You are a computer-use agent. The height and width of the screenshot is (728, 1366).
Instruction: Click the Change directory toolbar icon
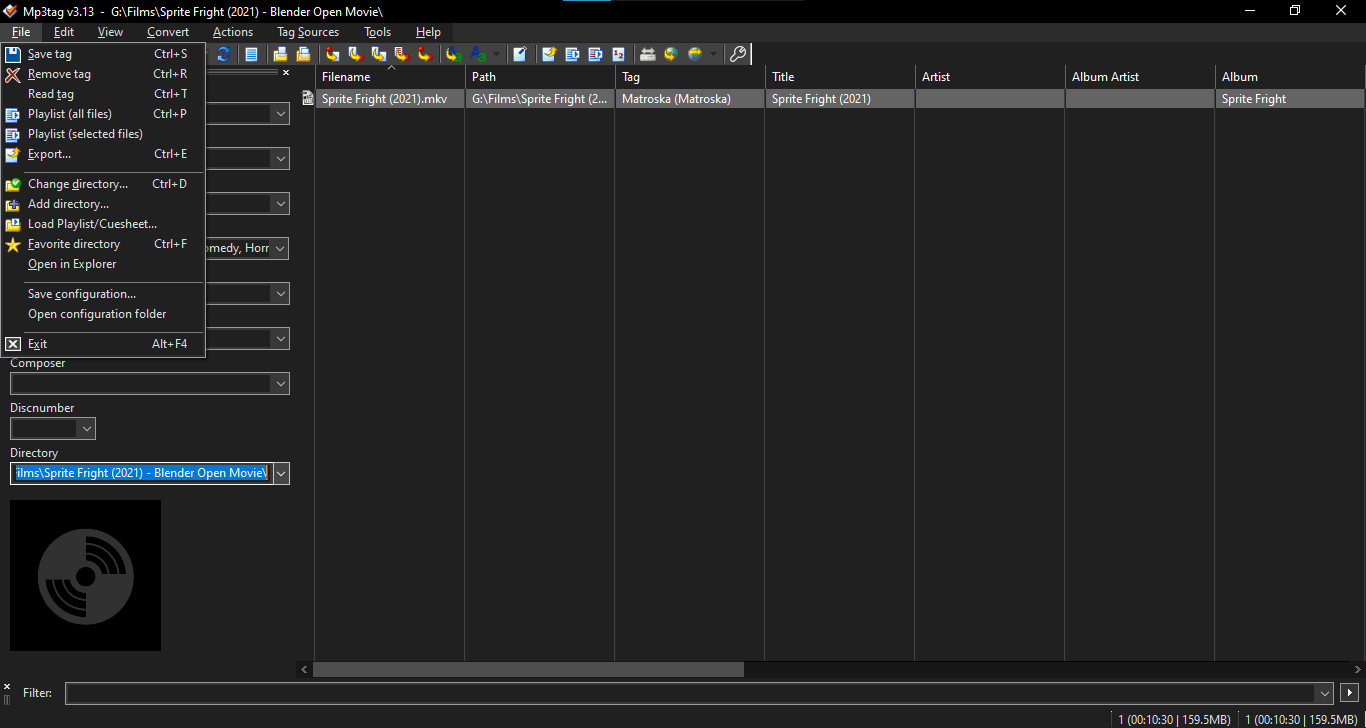click(x=280, y=54)
